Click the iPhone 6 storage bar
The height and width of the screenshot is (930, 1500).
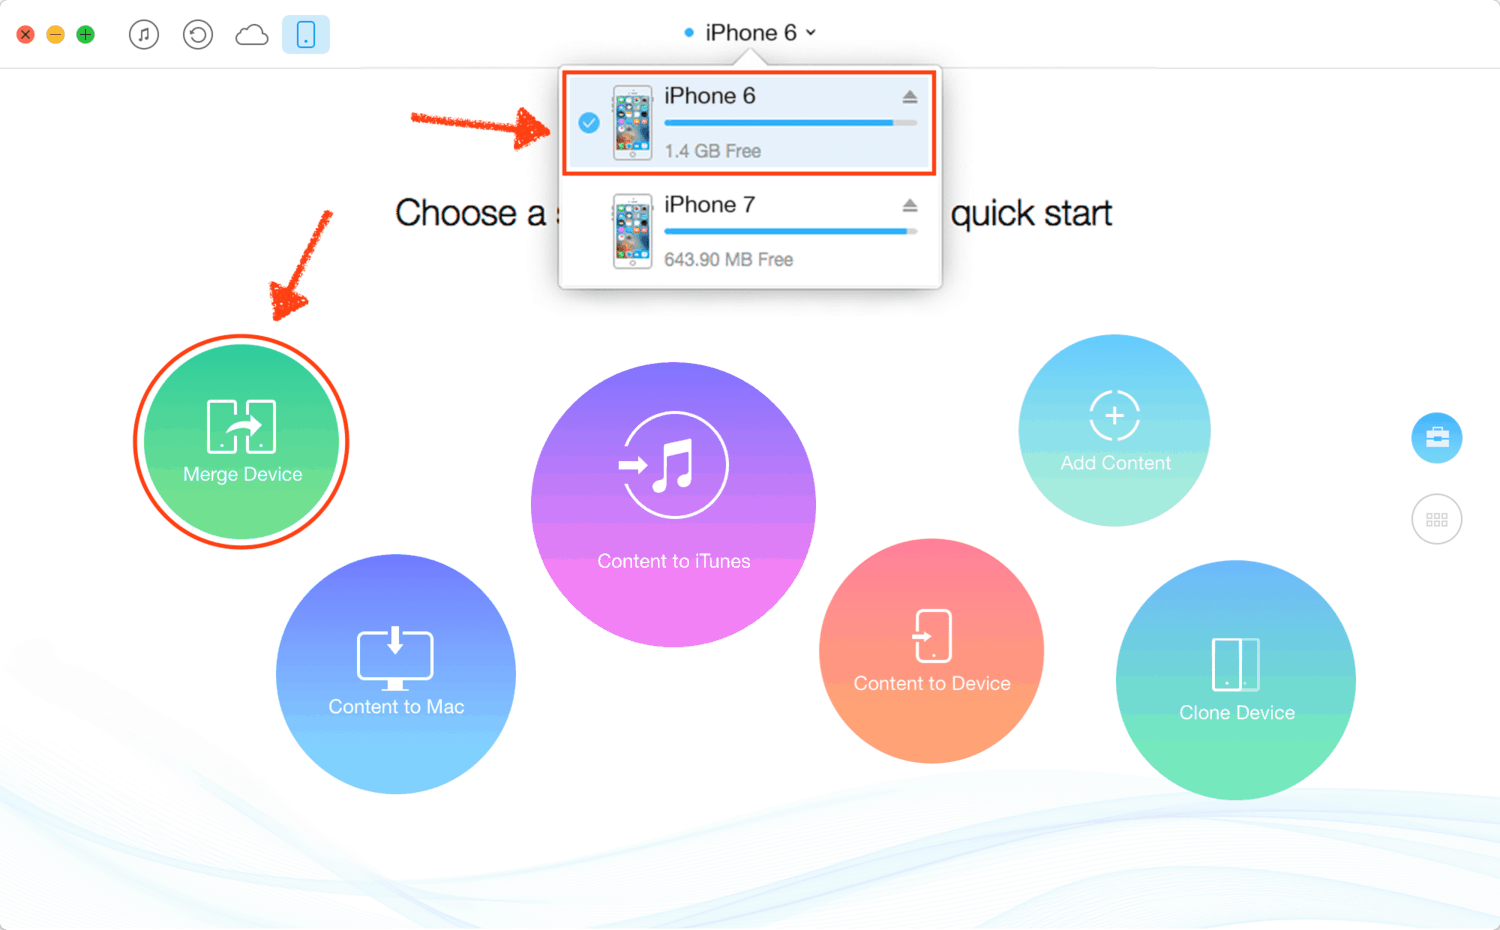point(790,123)
